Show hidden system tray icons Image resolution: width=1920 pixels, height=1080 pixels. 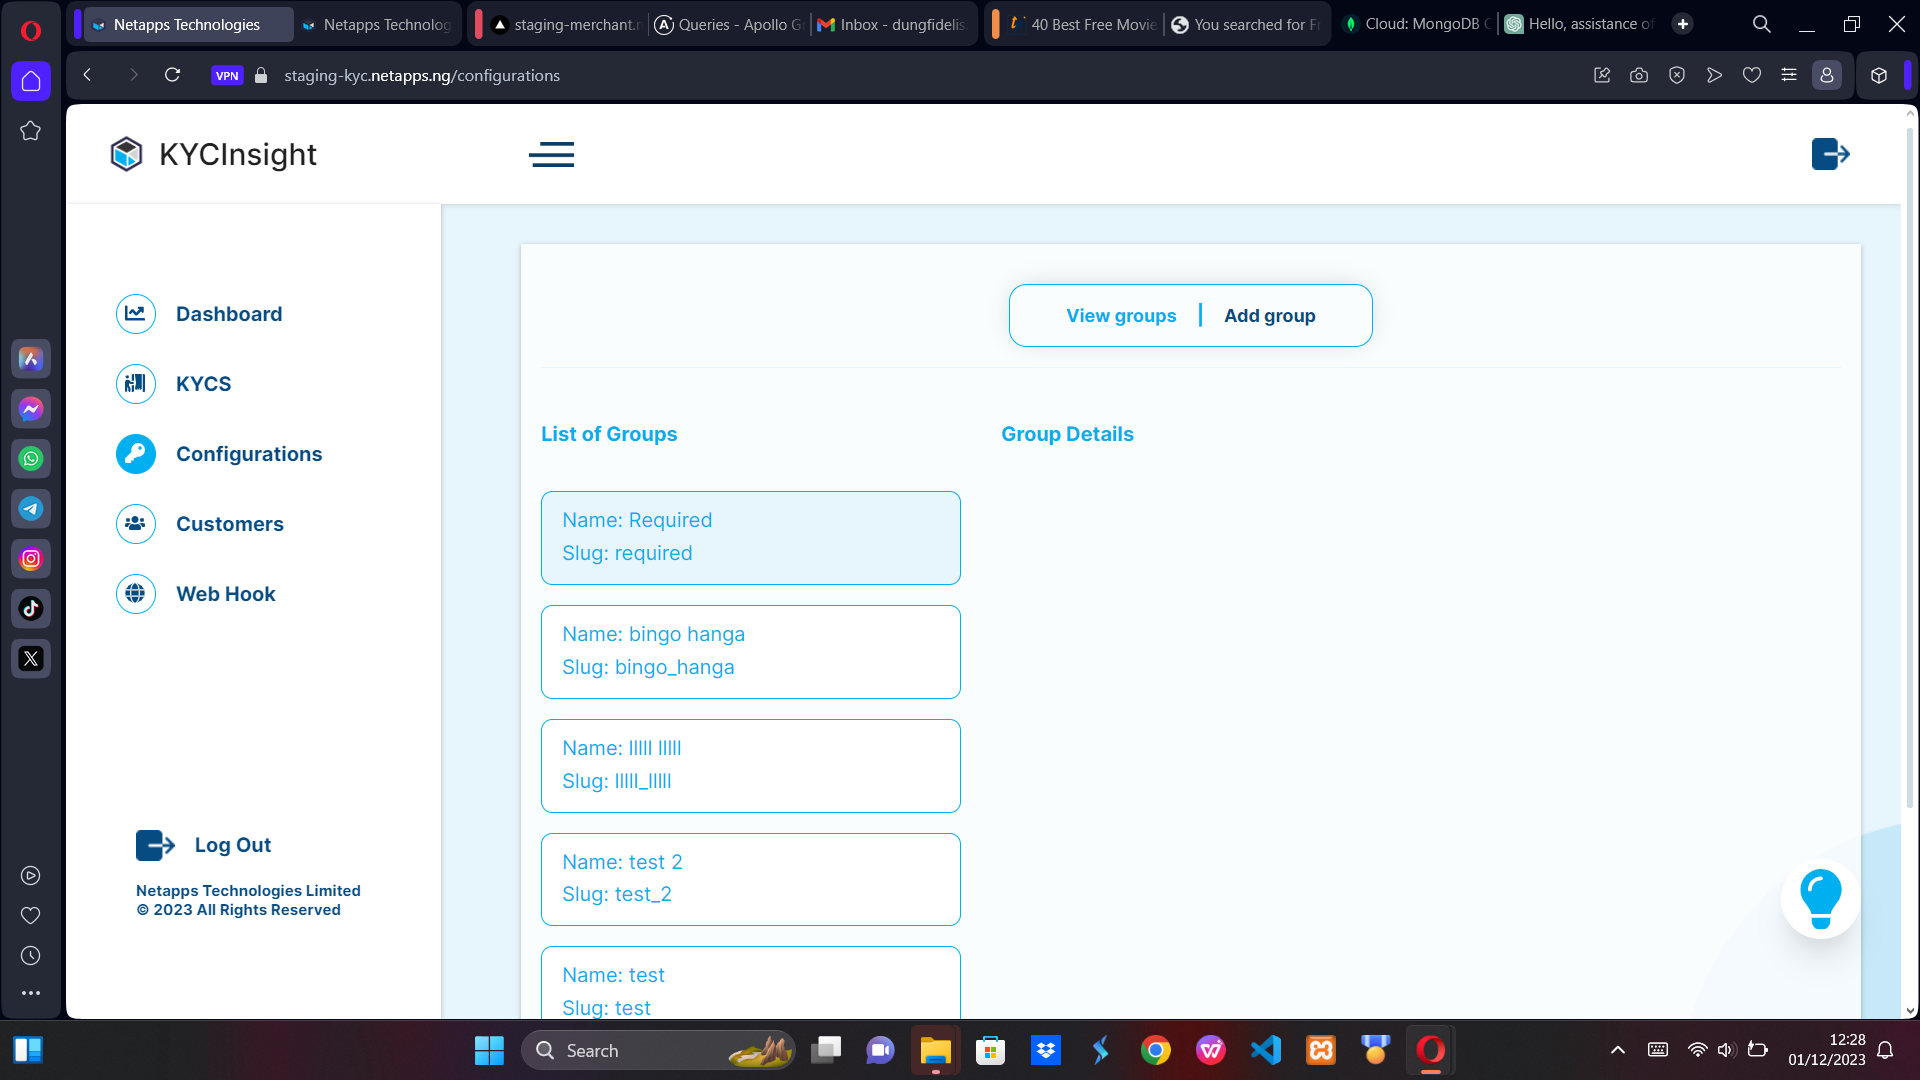1617,1050
